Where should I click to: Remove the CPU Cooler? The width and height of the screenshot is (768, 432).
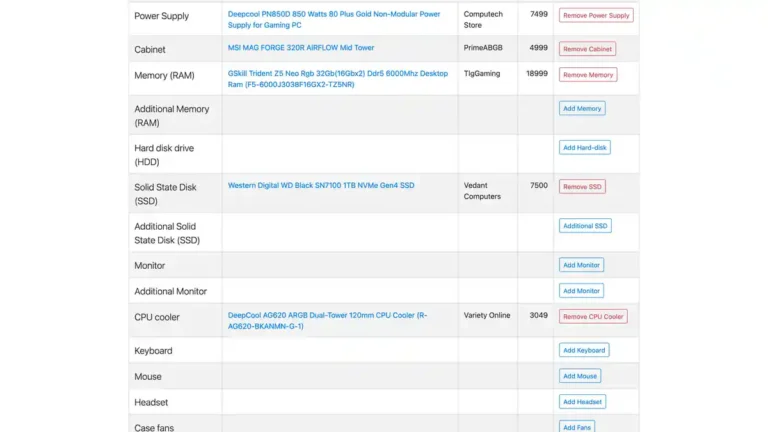point(593,317)
